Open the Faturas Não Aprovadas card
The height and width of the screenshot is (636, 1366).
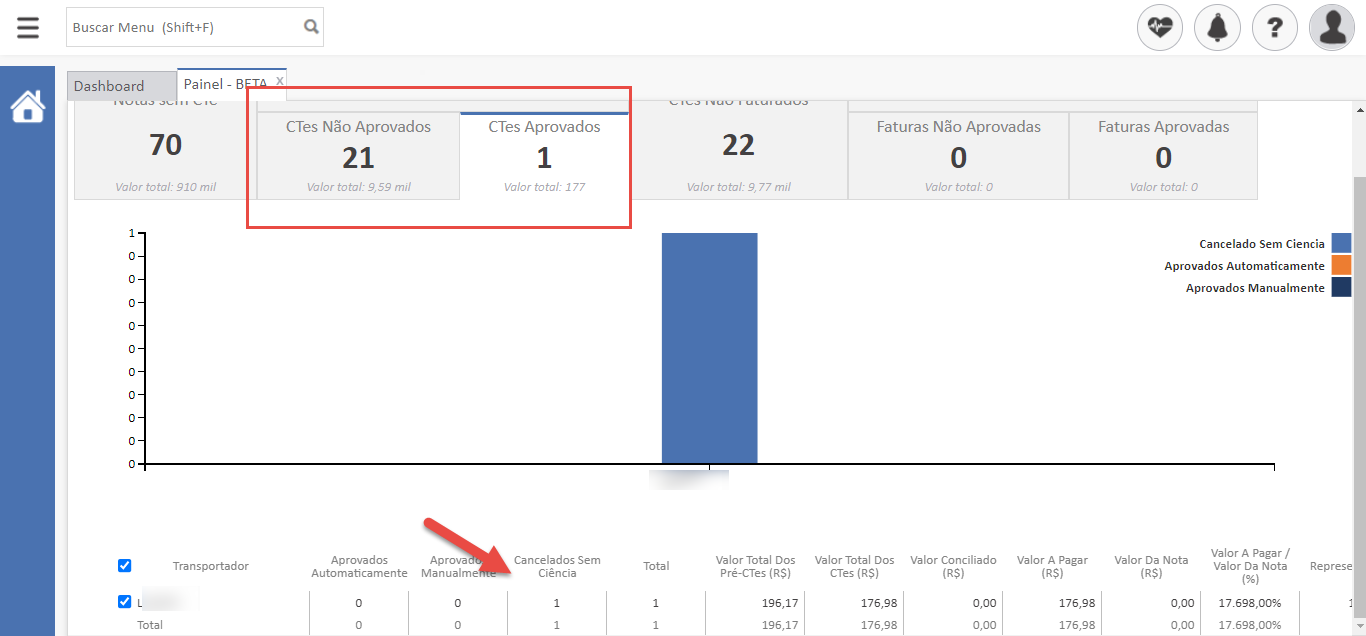958,156
